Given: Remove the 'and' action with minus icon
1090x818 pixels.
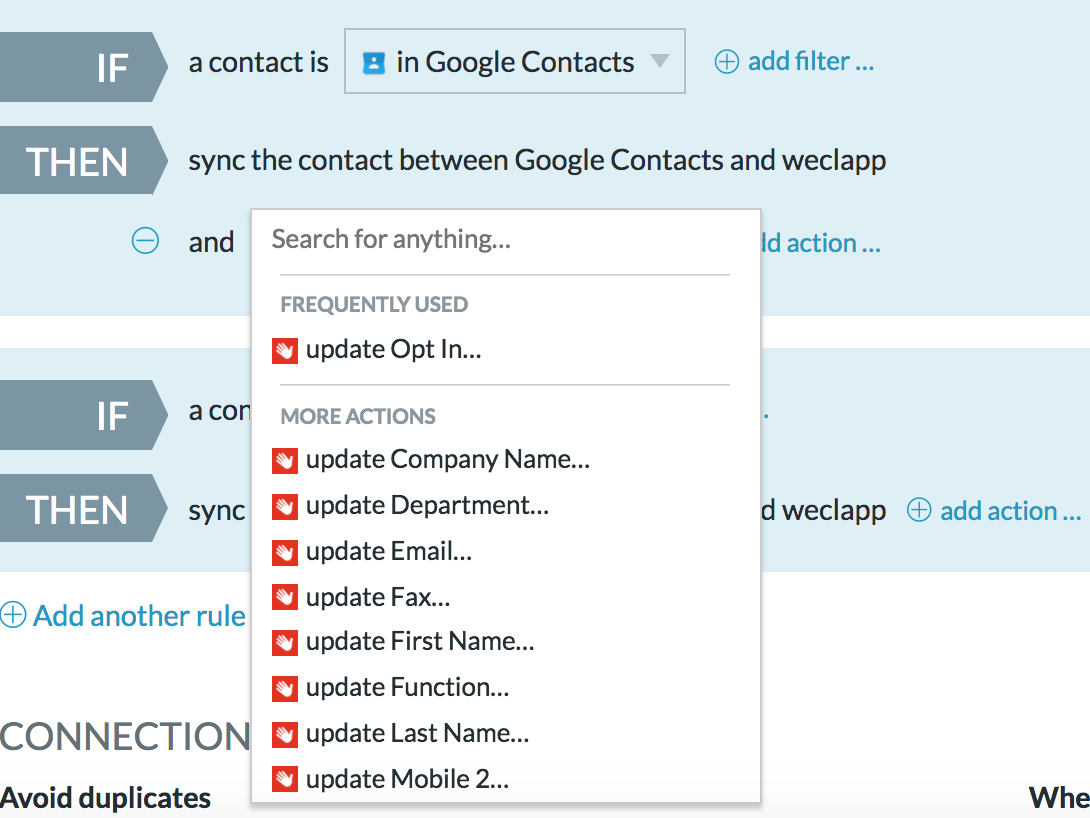Looking at the screenshot, I should pos(145,241).
